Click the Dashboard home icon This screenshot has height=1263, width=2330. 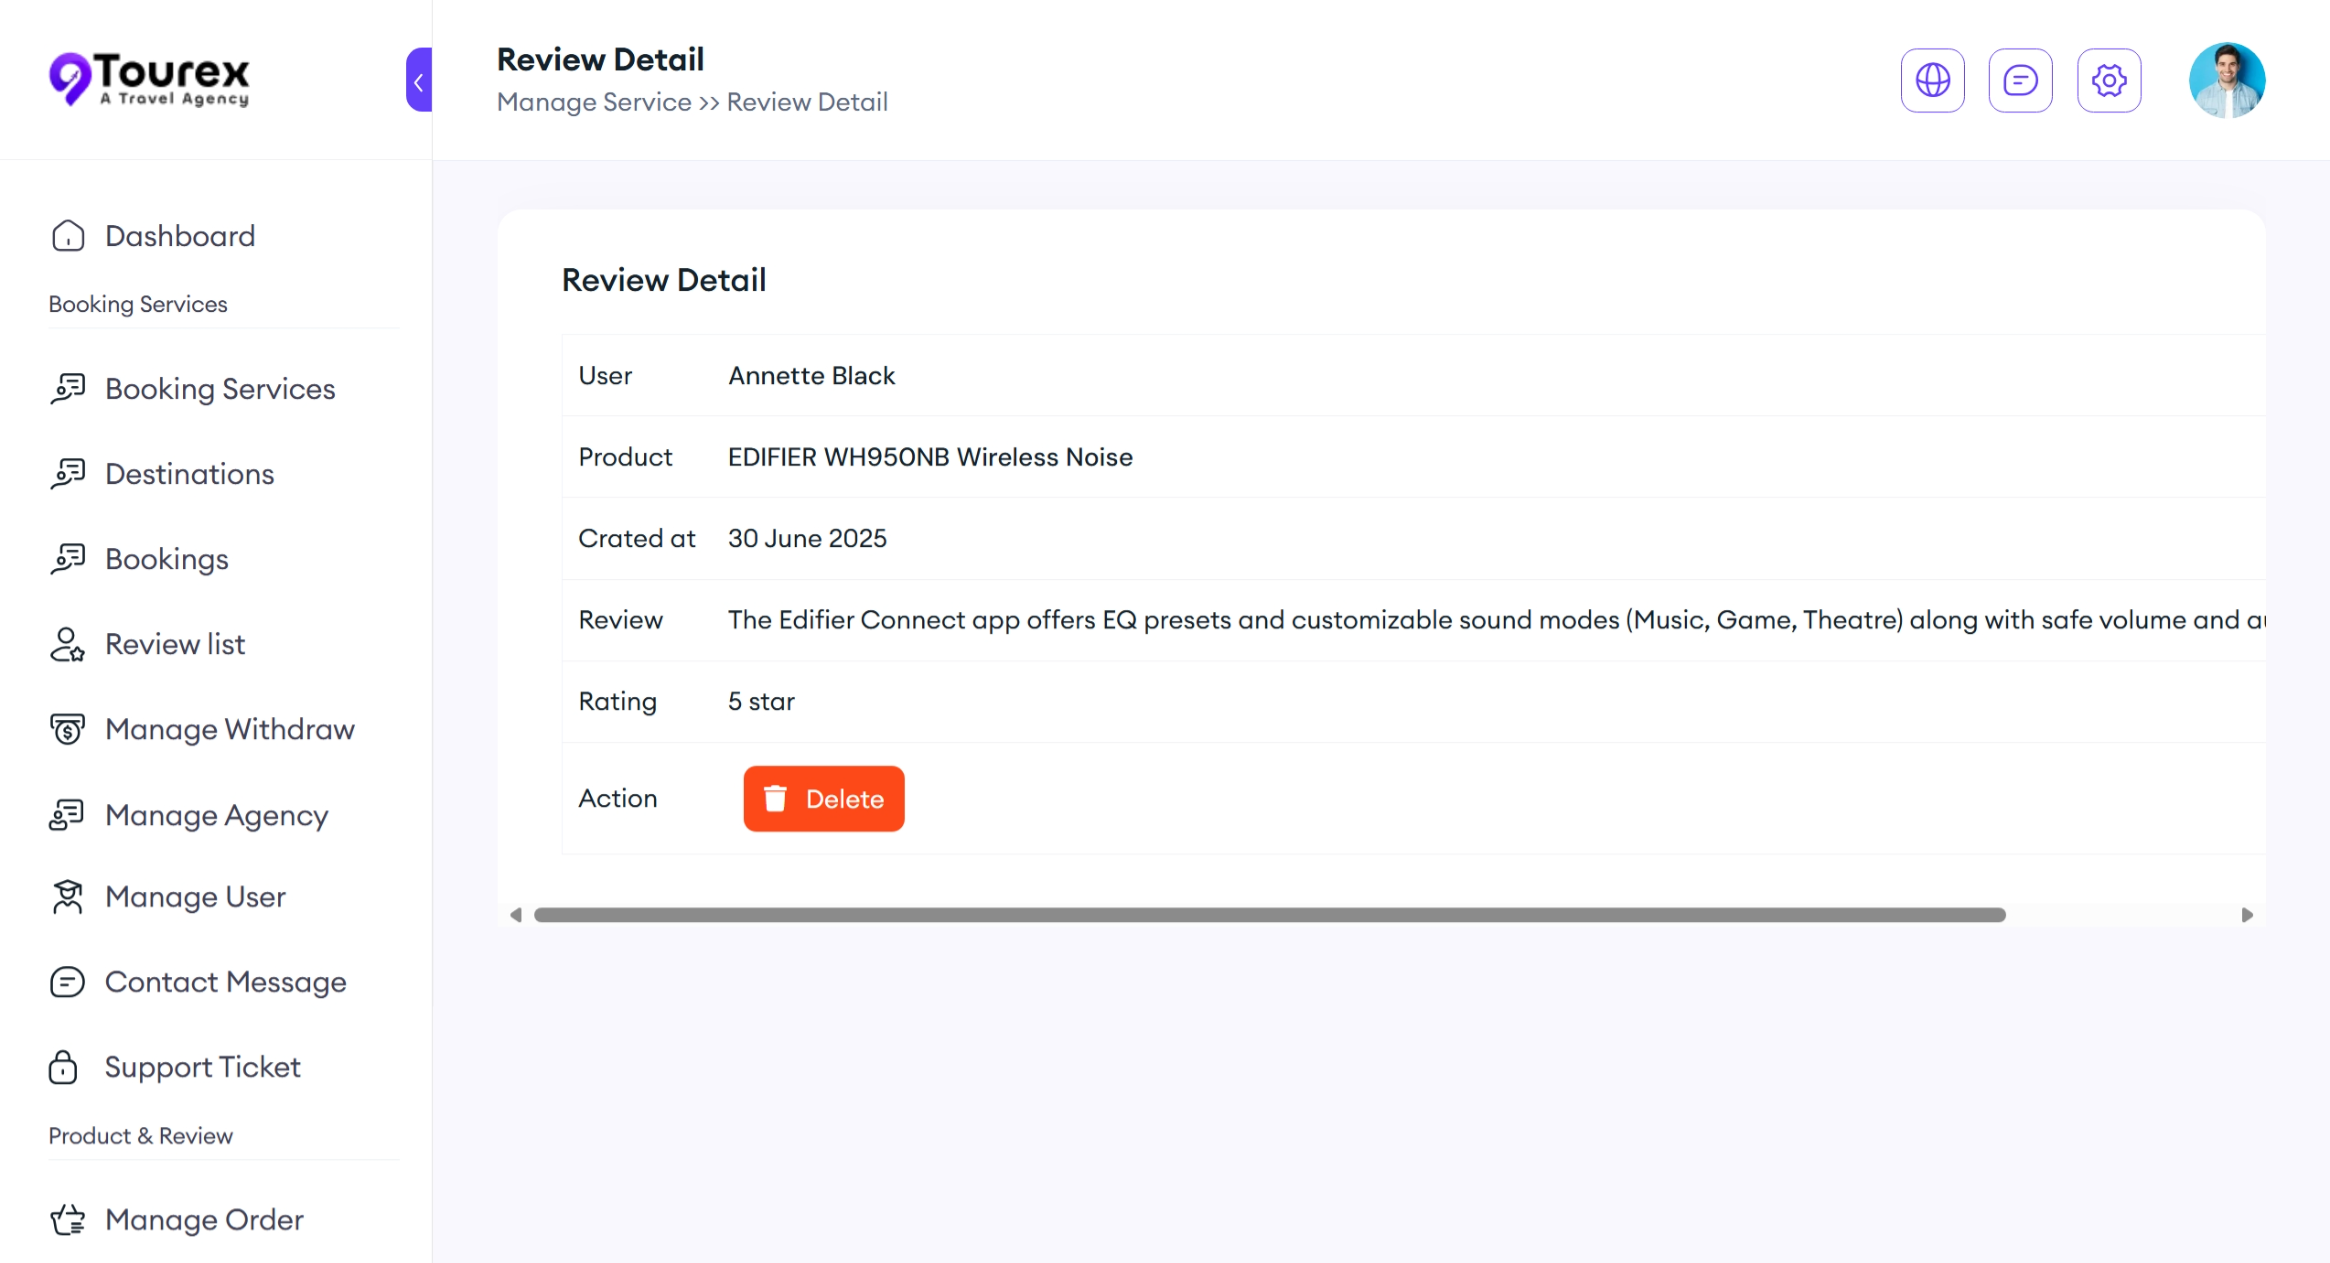[68, 236]
